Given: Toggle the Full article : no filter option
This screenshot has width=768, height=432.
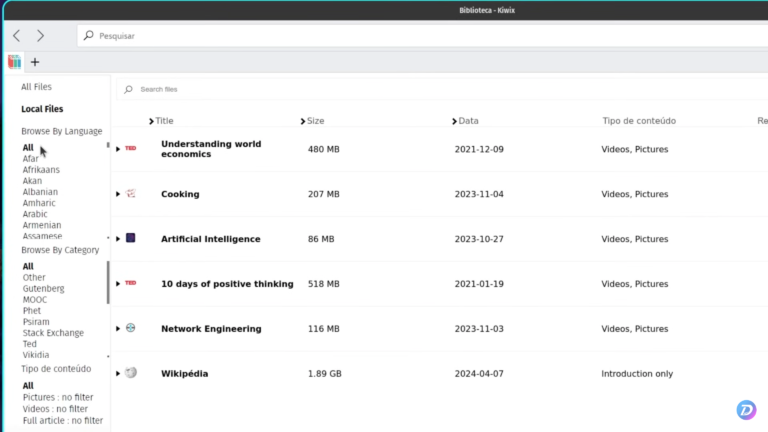Looking at the screenshot, I should (x=63, y=421).
